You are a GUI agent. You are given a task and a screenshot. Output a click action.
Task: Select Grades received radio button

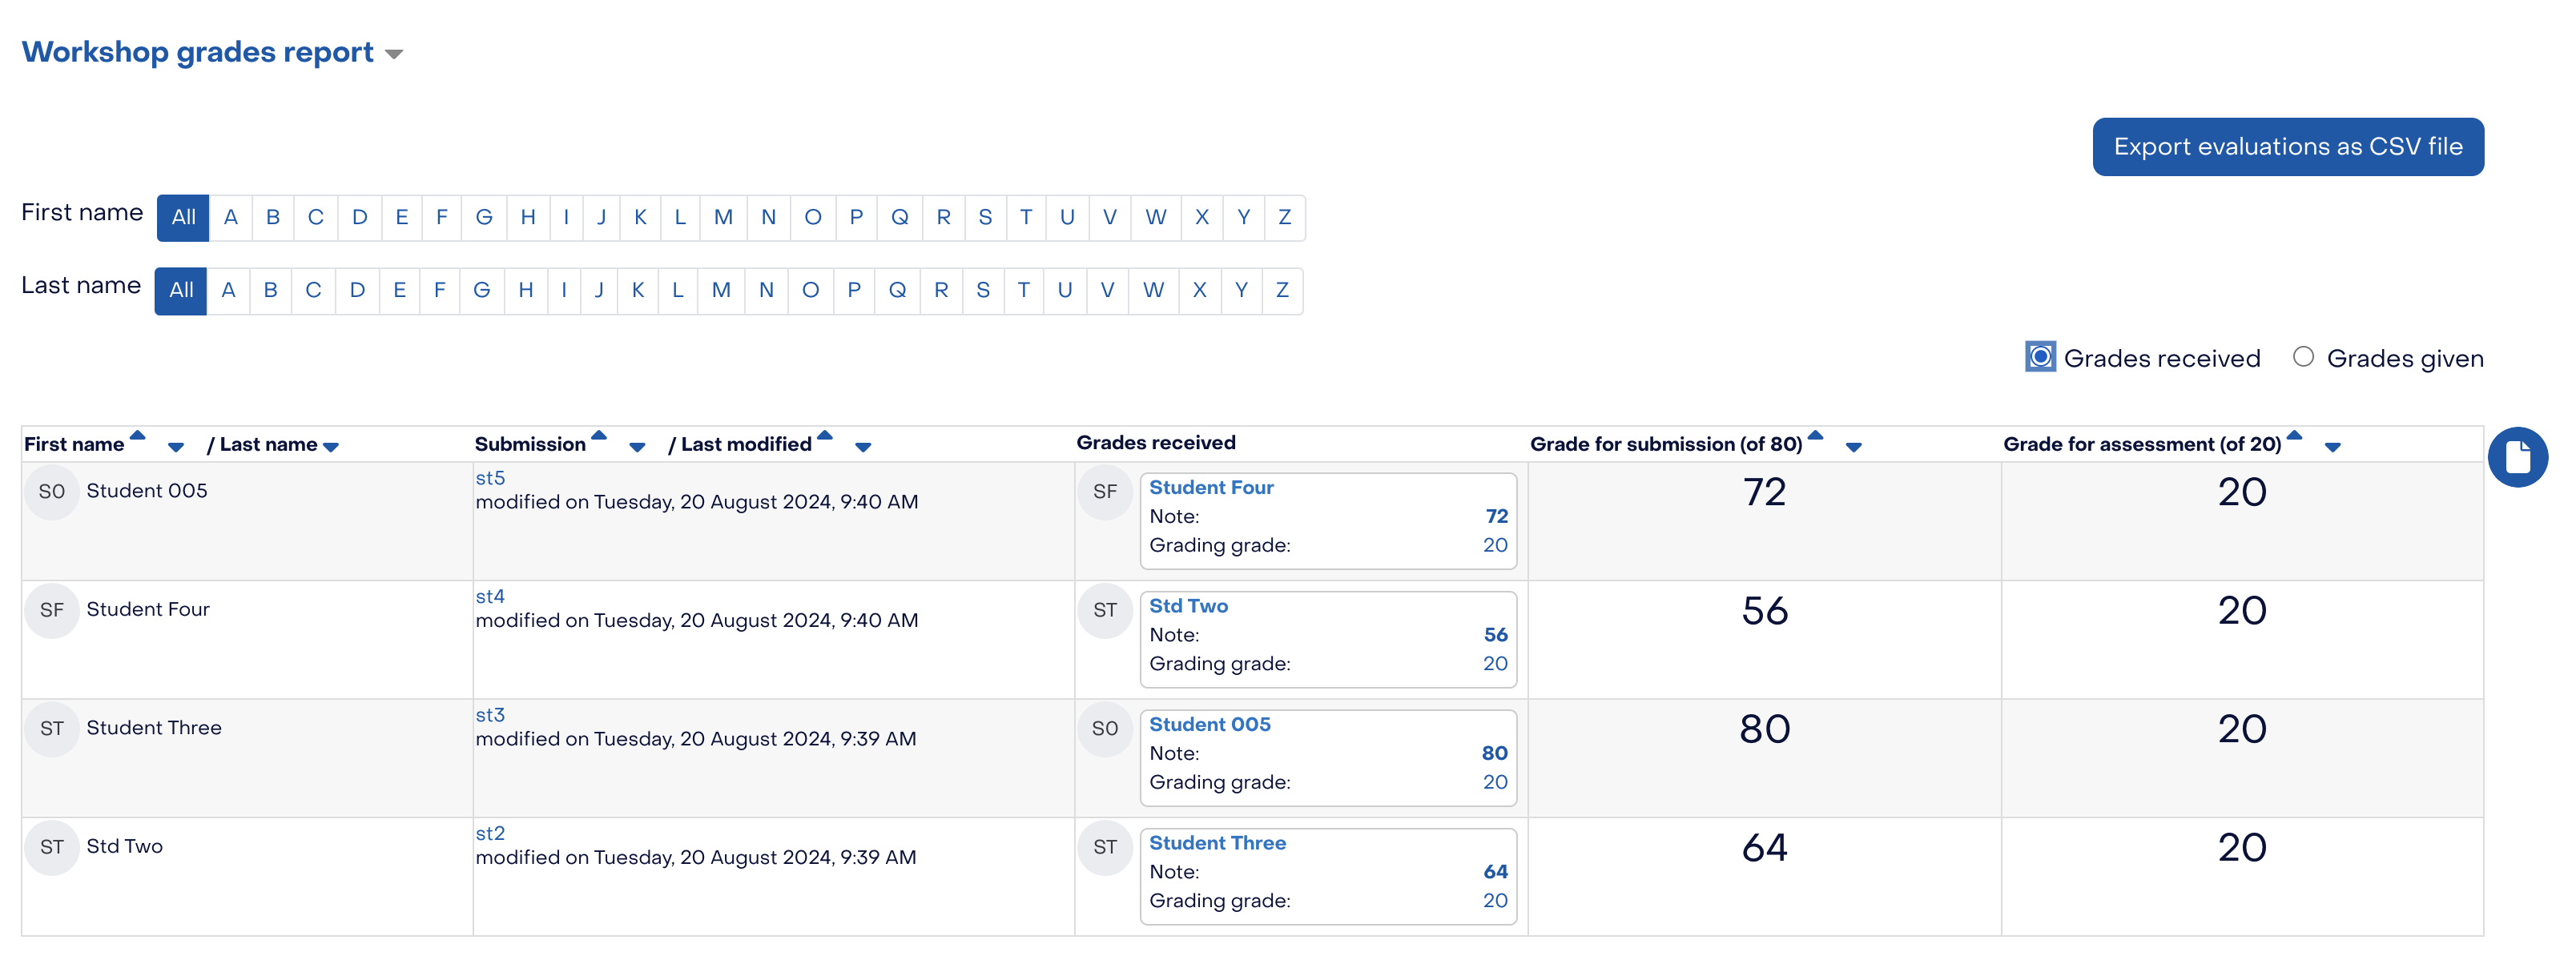(x=2040, y=357)
